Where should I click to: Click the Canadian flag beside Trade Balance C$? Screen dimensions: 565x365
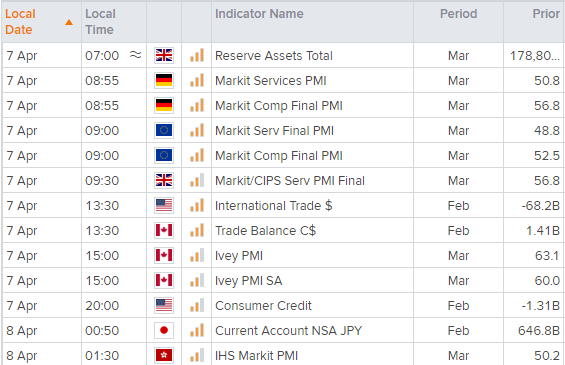[164, 230]
